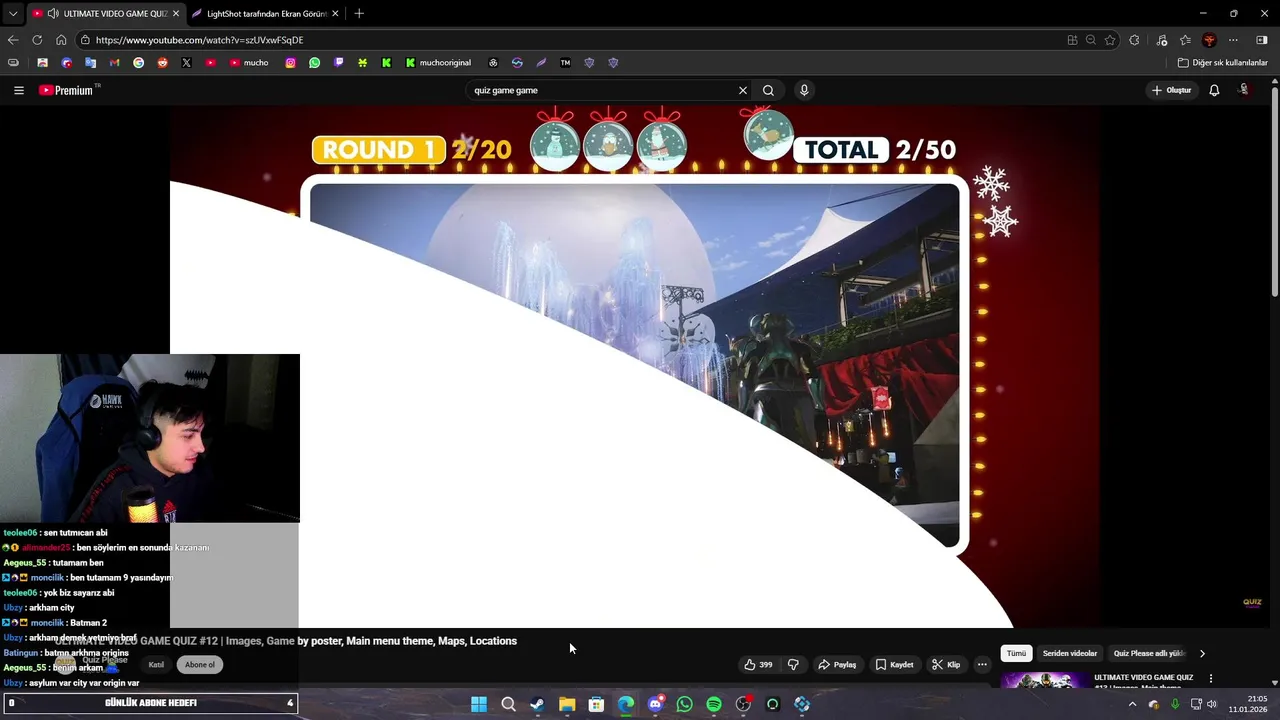
Task: Open options for the recommended quiz video
Action: [1211, 678]
